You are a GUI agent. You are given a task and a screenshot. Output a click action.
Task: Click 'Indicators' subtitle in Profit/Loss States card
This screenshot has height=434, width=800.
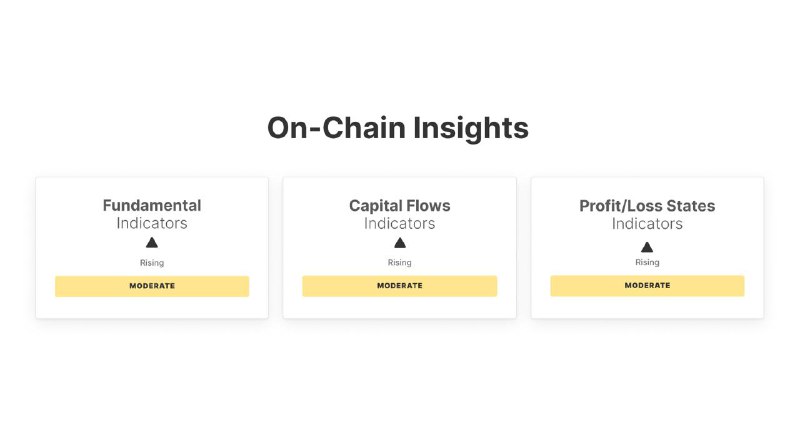[x=647, y=223]
